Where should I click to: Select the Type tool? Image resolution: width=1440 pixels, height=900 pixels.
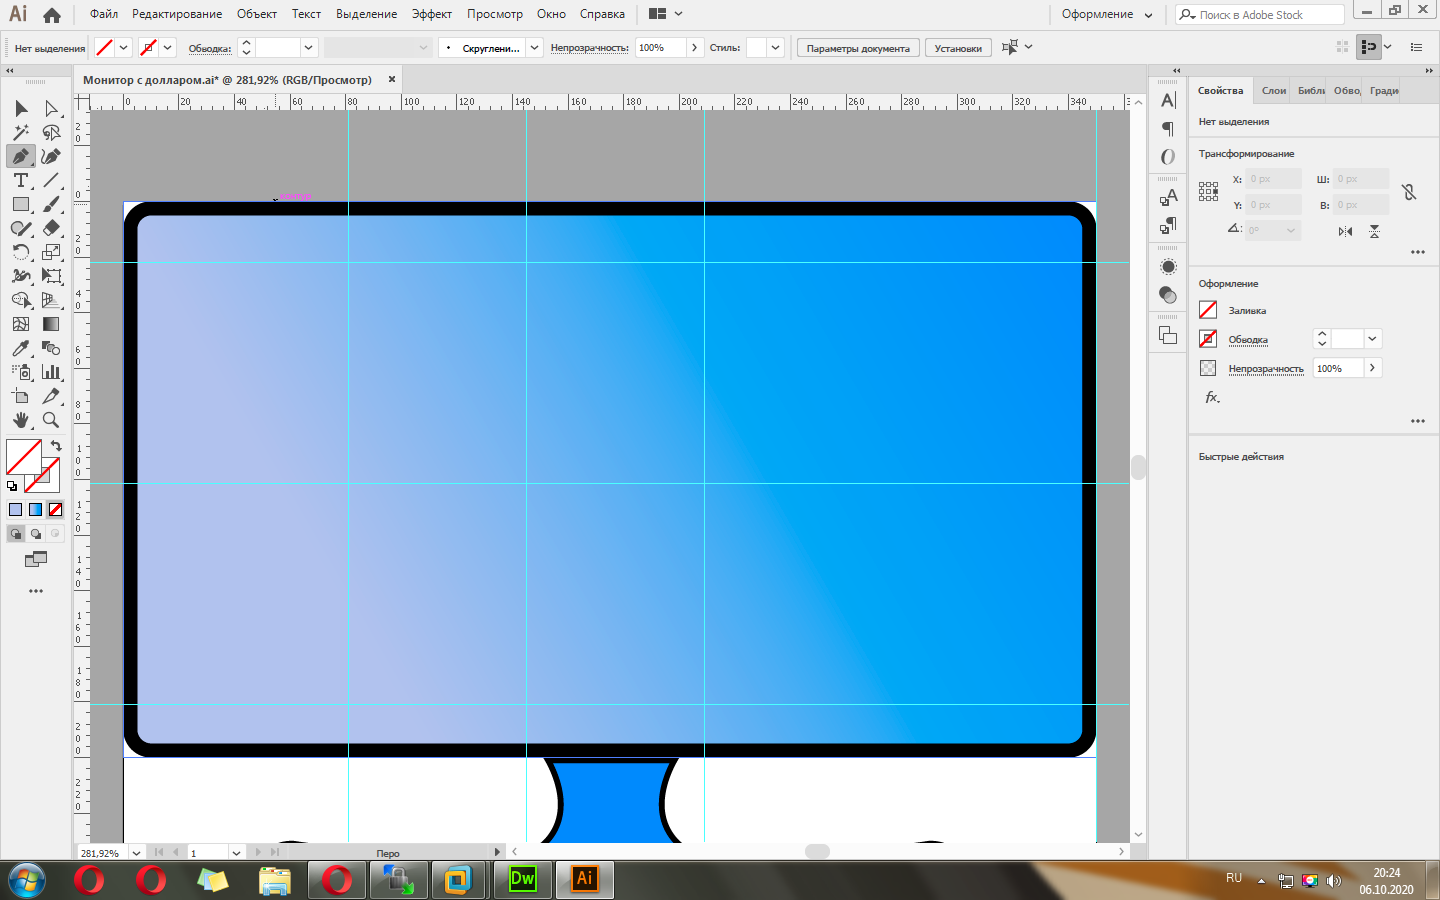[21, 180]
